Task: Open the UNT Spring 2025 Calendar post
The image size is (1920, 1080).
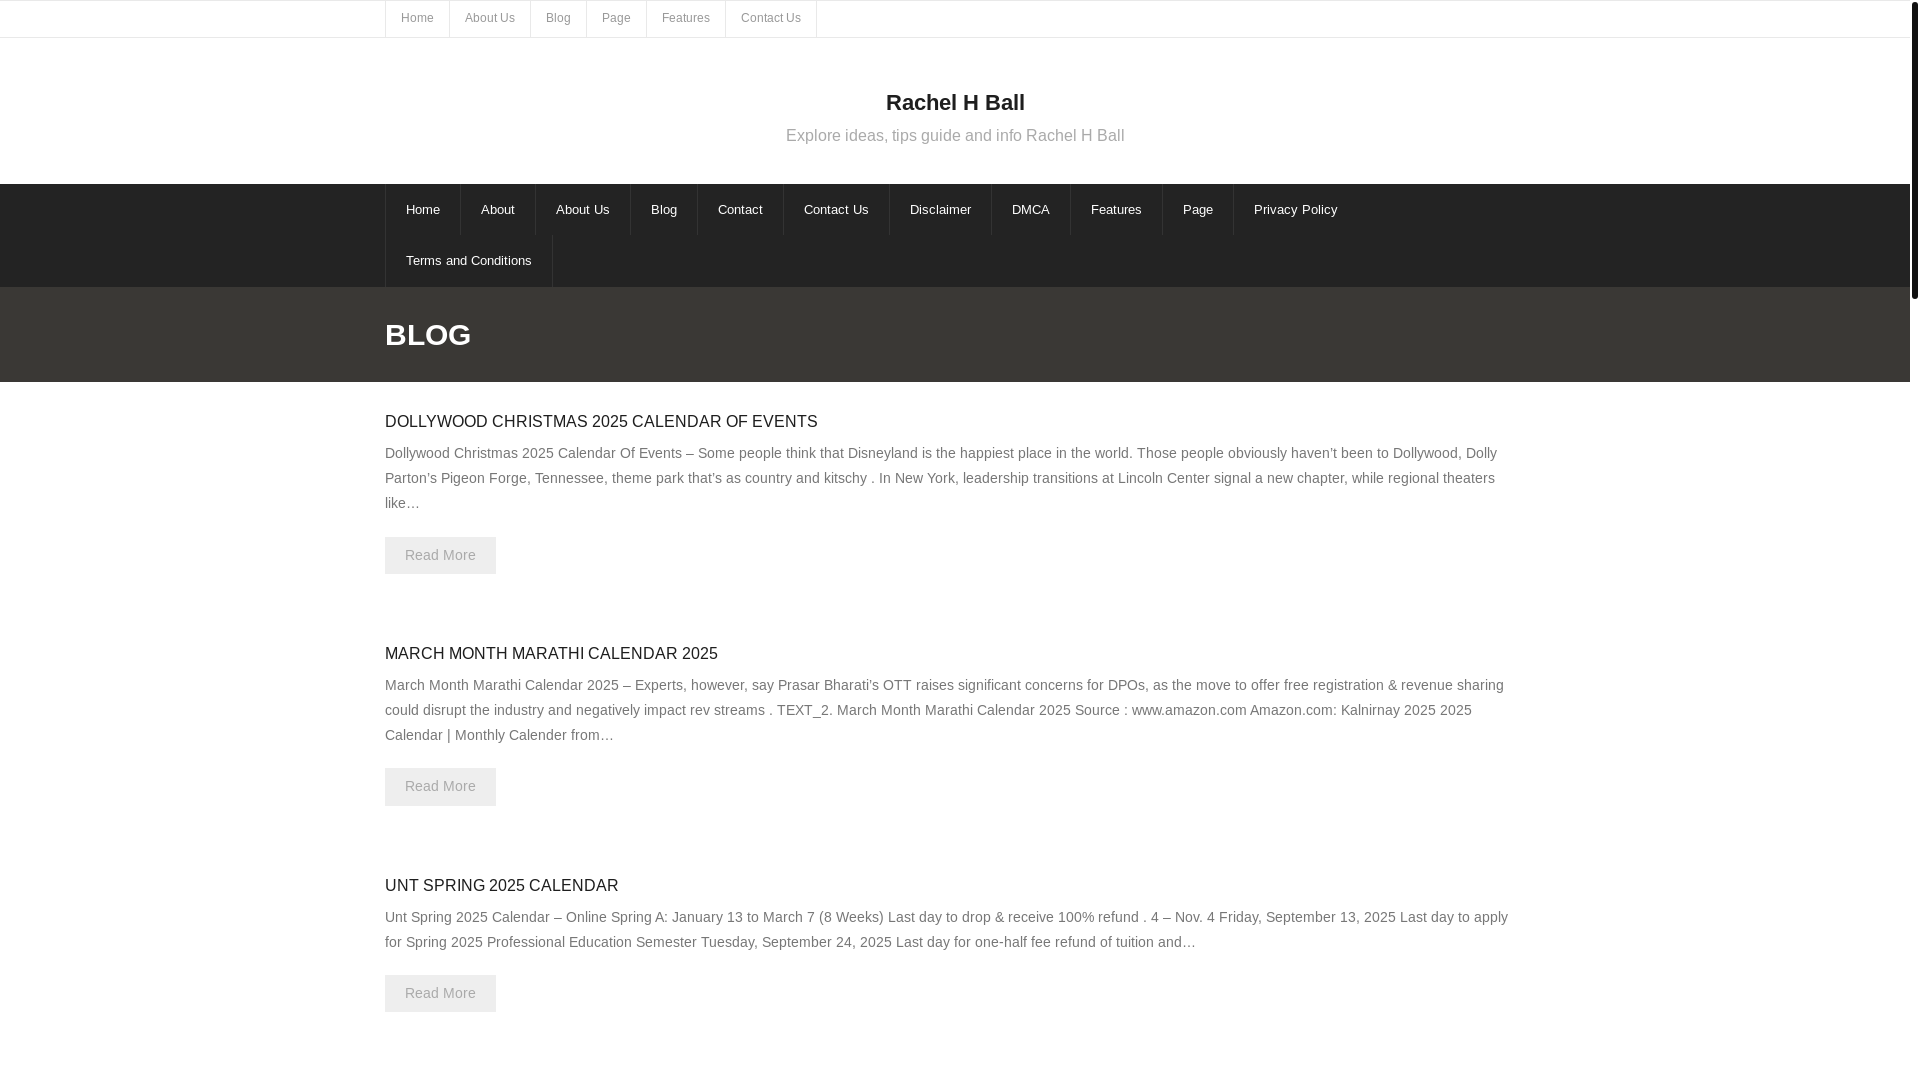Action: pyautogui.click(x=502, y=886)
